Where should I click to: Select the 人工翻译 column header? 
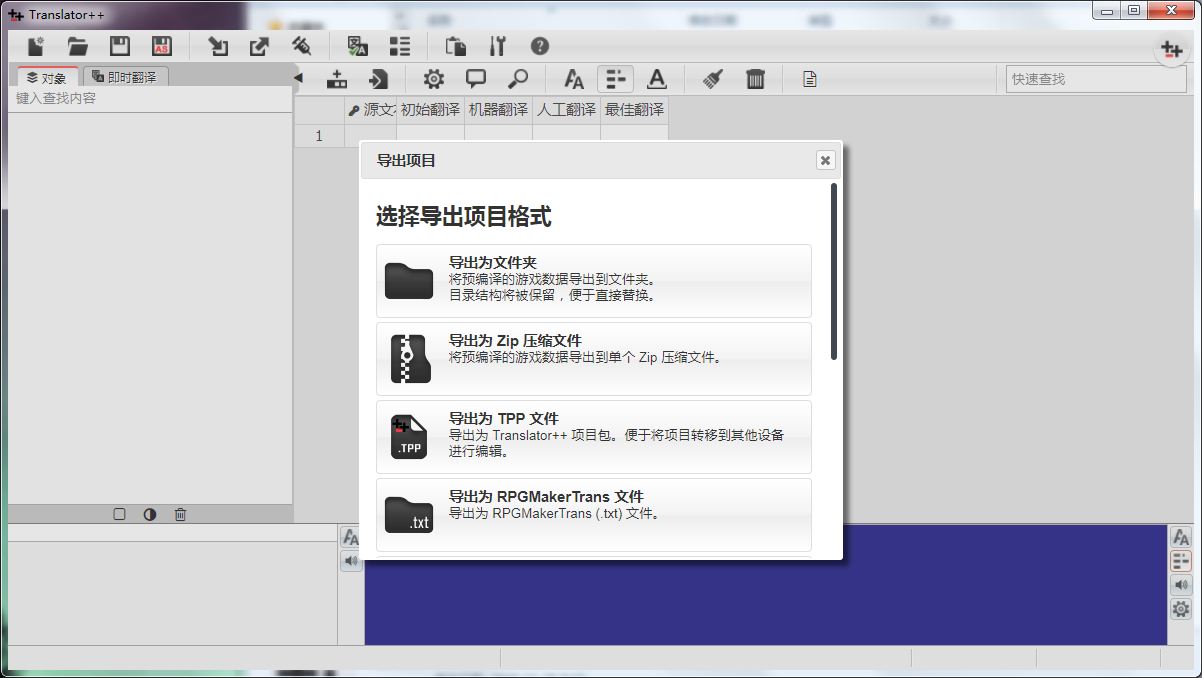point(566,110)
